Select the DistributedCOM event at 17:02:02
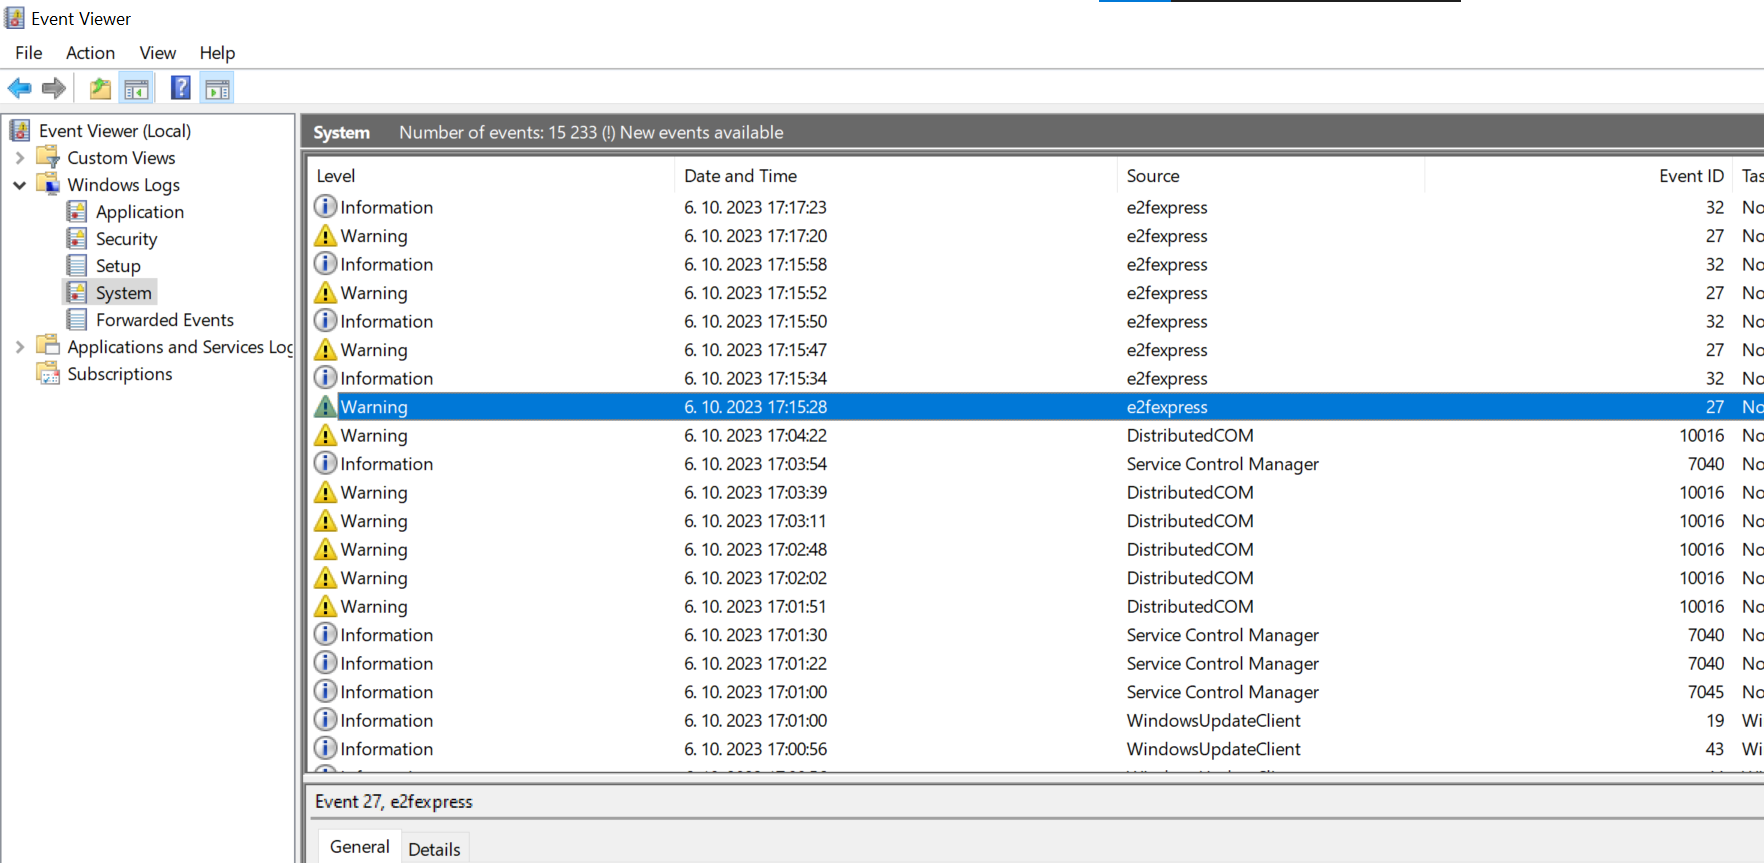1764x863 pixels. (x=1035, y=578)
